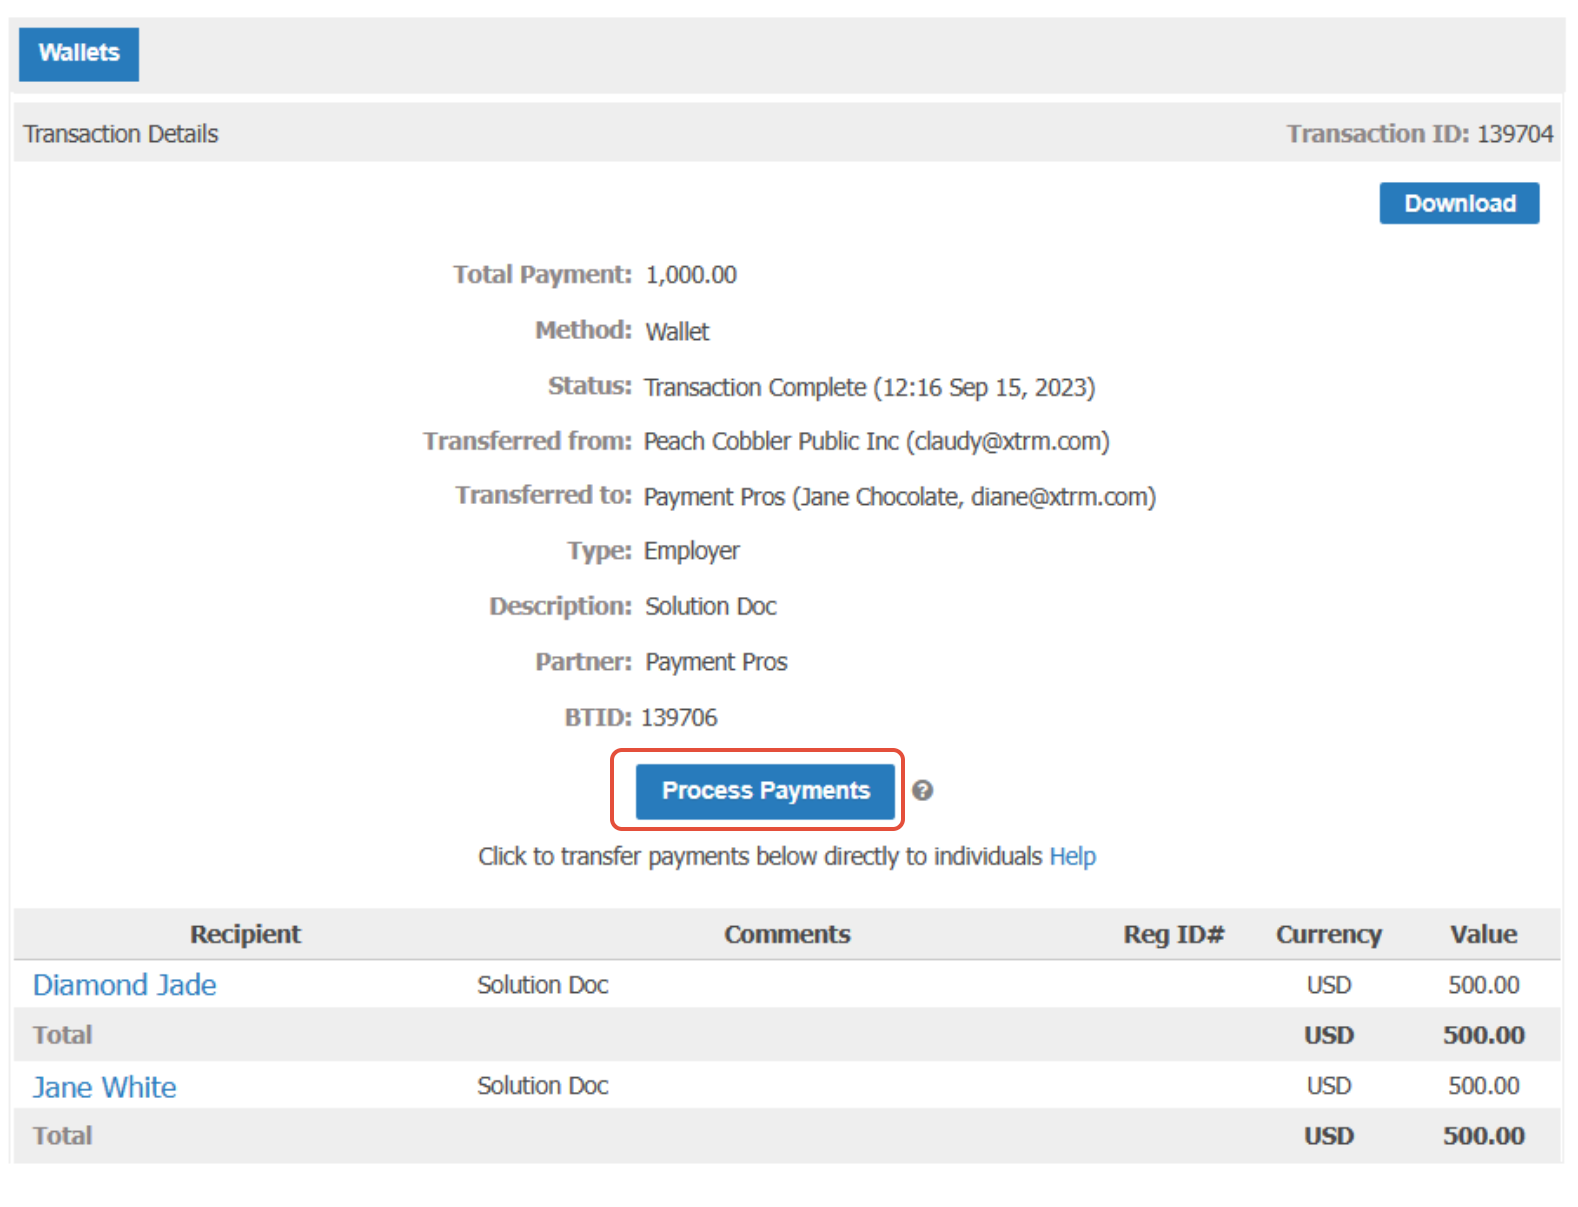Click Jane White's 500.00 value cell
The width and height of the screenshot is (1578, 1207).
[x=1484, y=1086]
